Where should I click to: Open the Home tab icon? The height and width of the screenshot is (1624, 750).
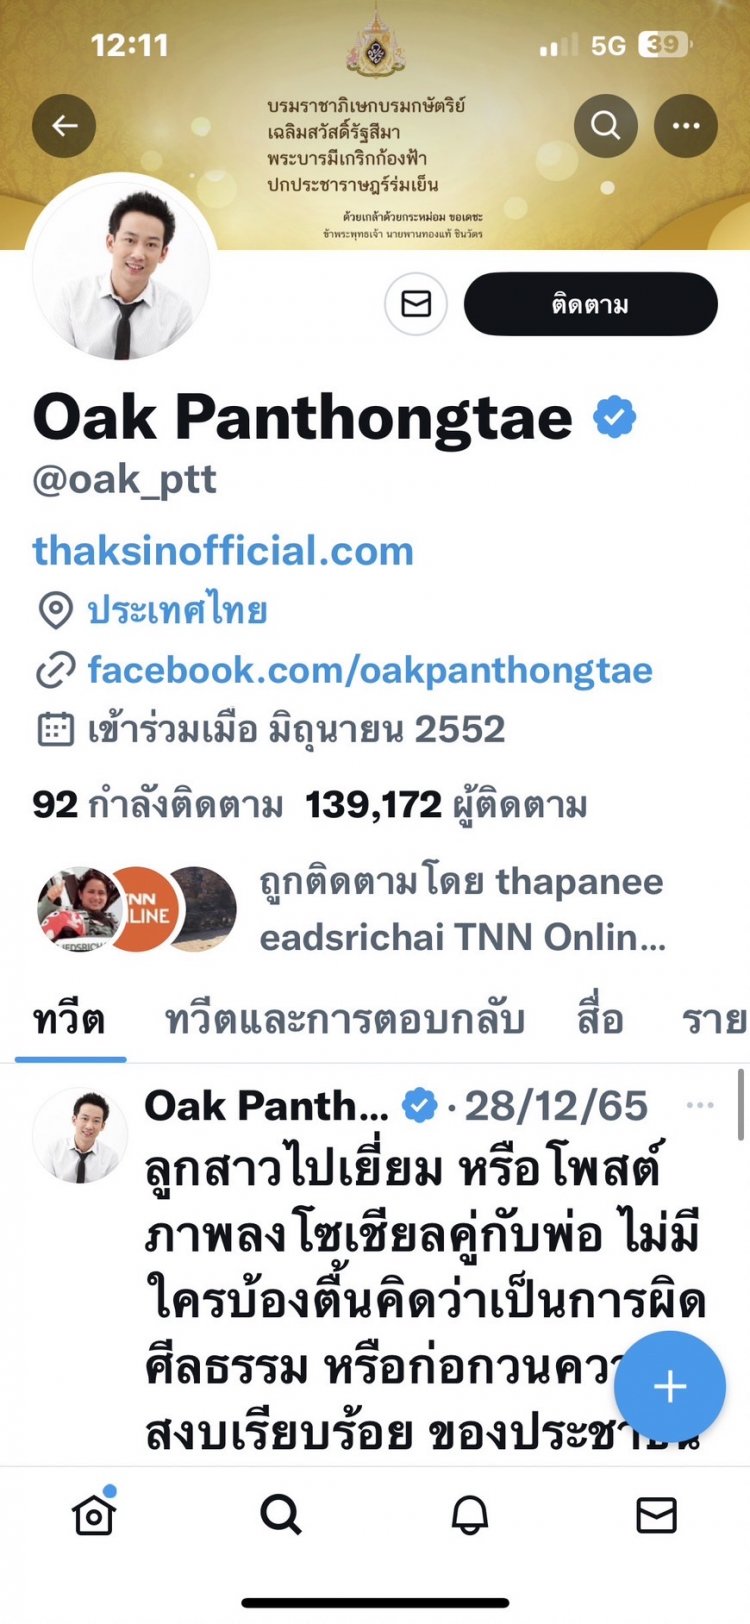tap(94, 1514)
